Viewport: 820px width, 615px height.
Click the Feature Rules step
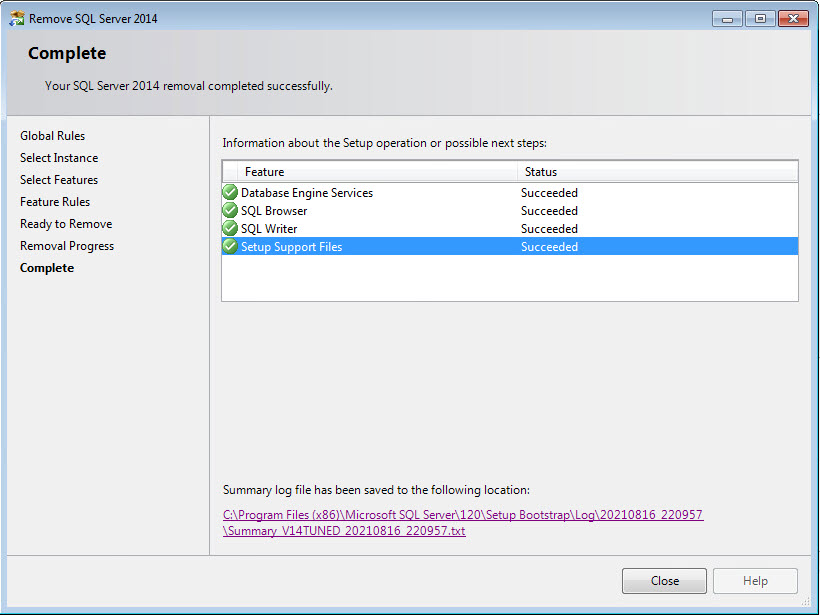click(x=55, y=202)
